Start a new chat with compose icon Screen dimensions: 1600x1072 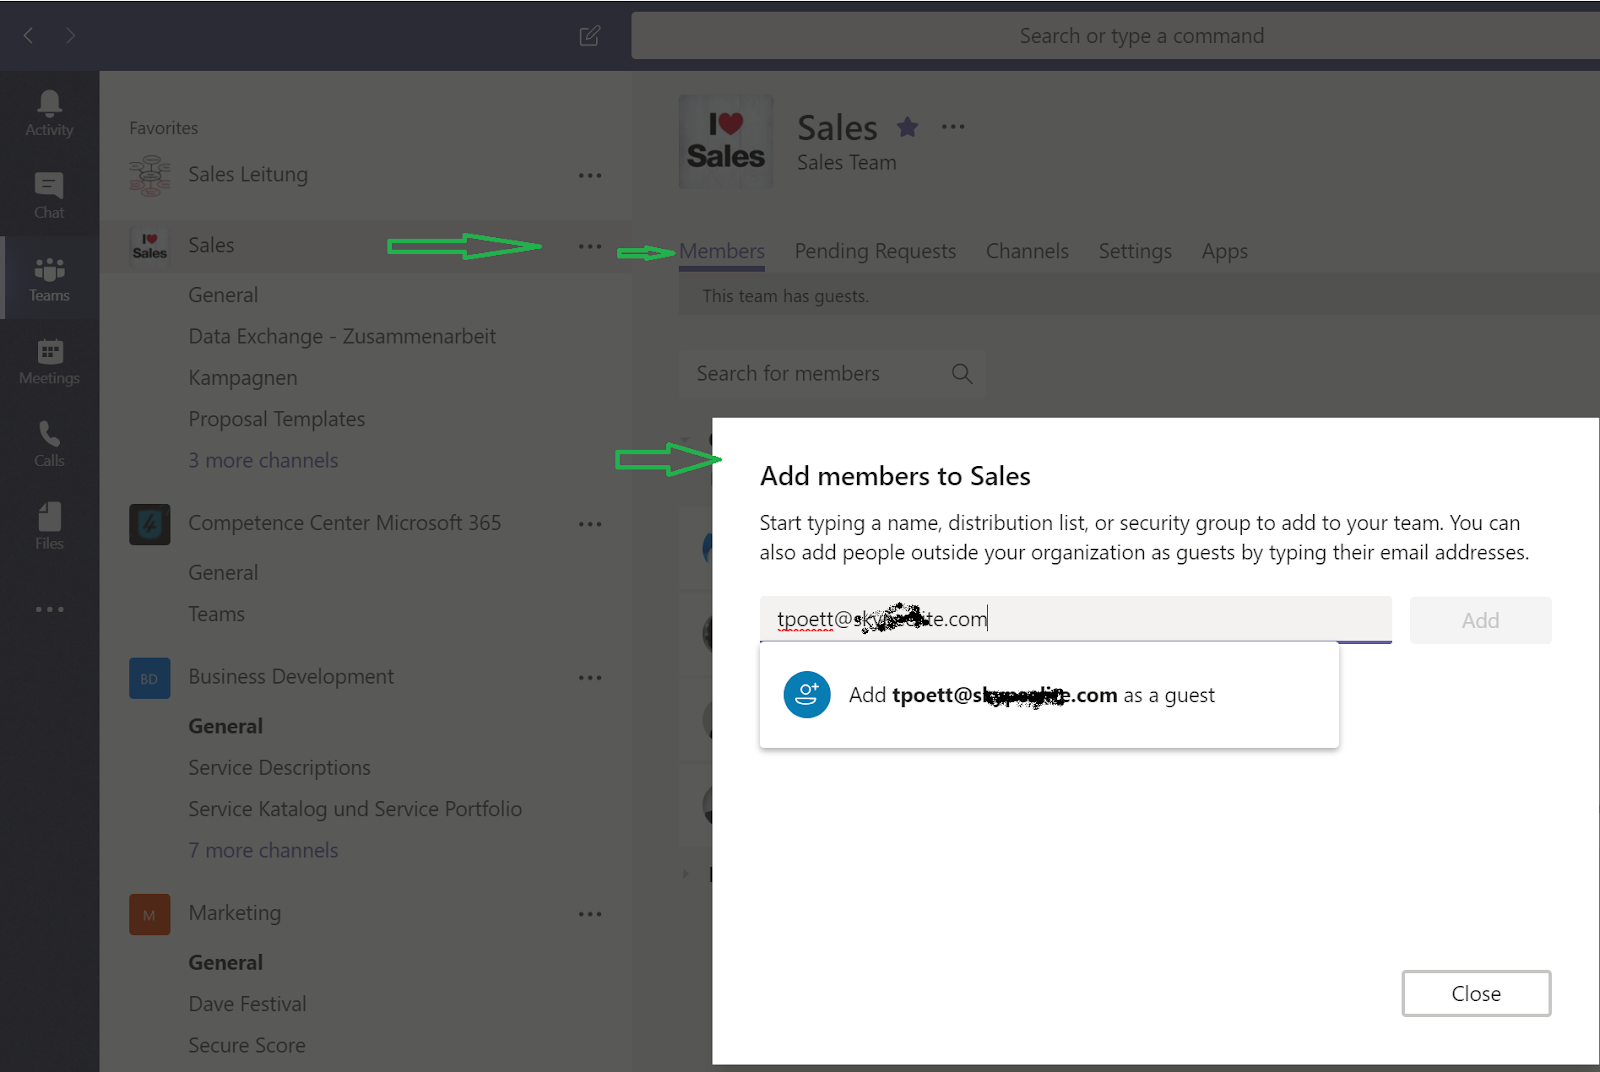click(x=589, y=35)
